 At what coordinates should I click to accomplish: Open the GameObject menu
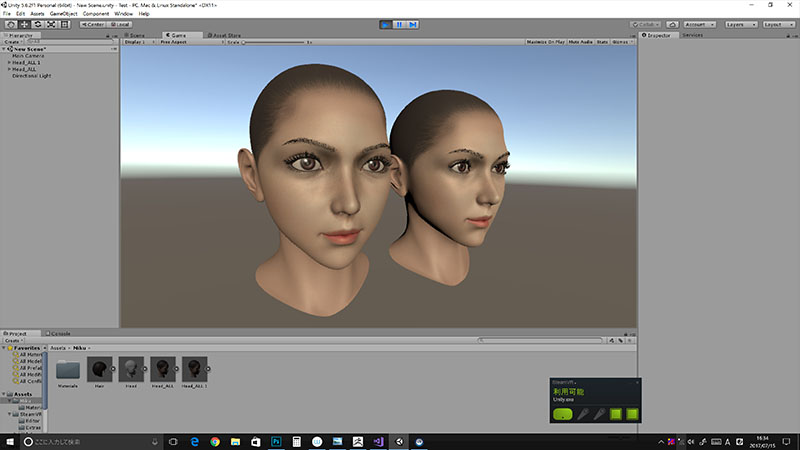[63, 14]
